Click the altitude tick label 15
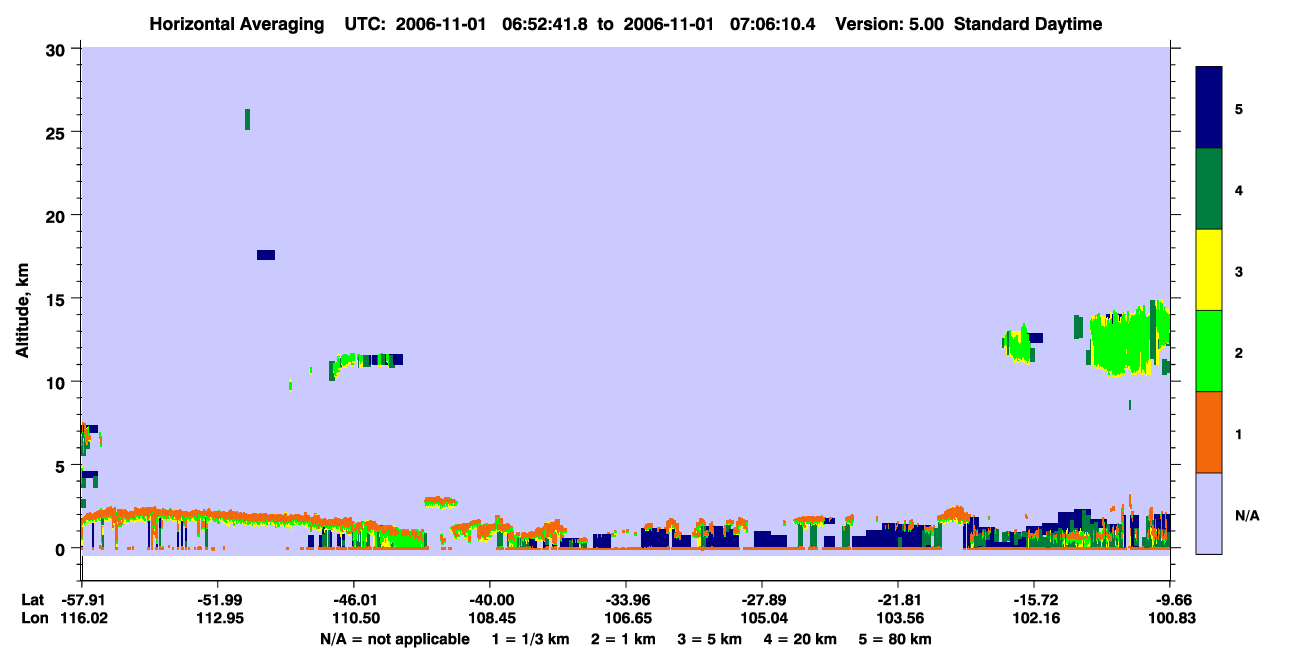 tap(58, 299)
